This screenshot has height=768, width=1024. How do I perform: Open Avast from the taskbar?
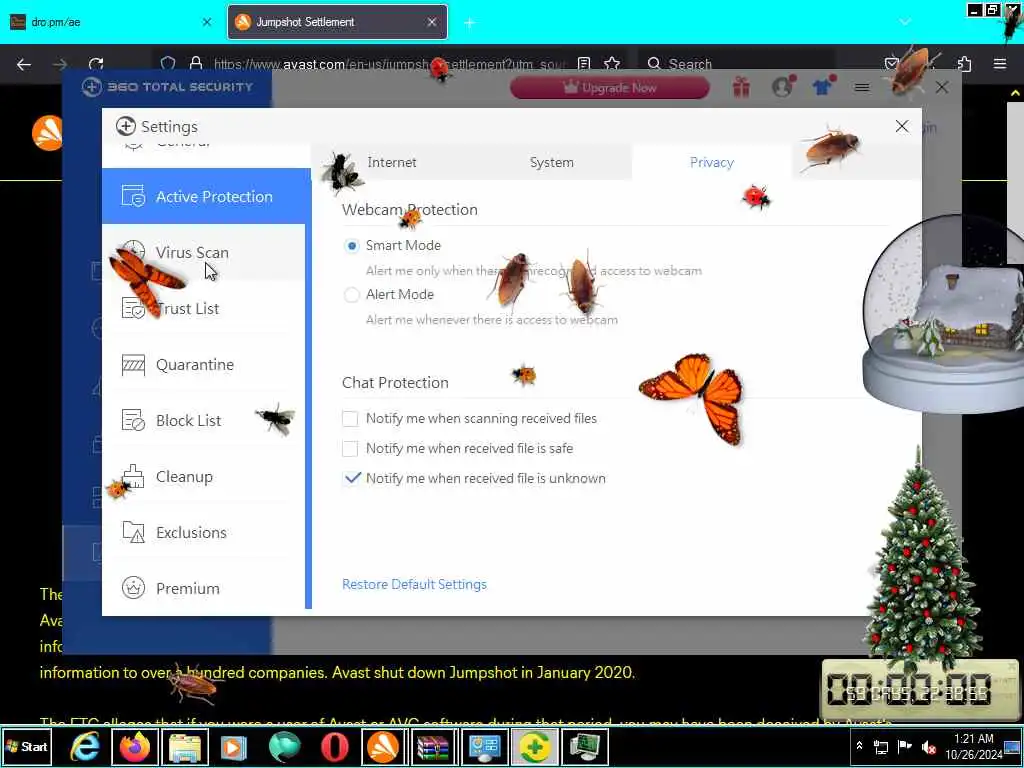[384, 746]
